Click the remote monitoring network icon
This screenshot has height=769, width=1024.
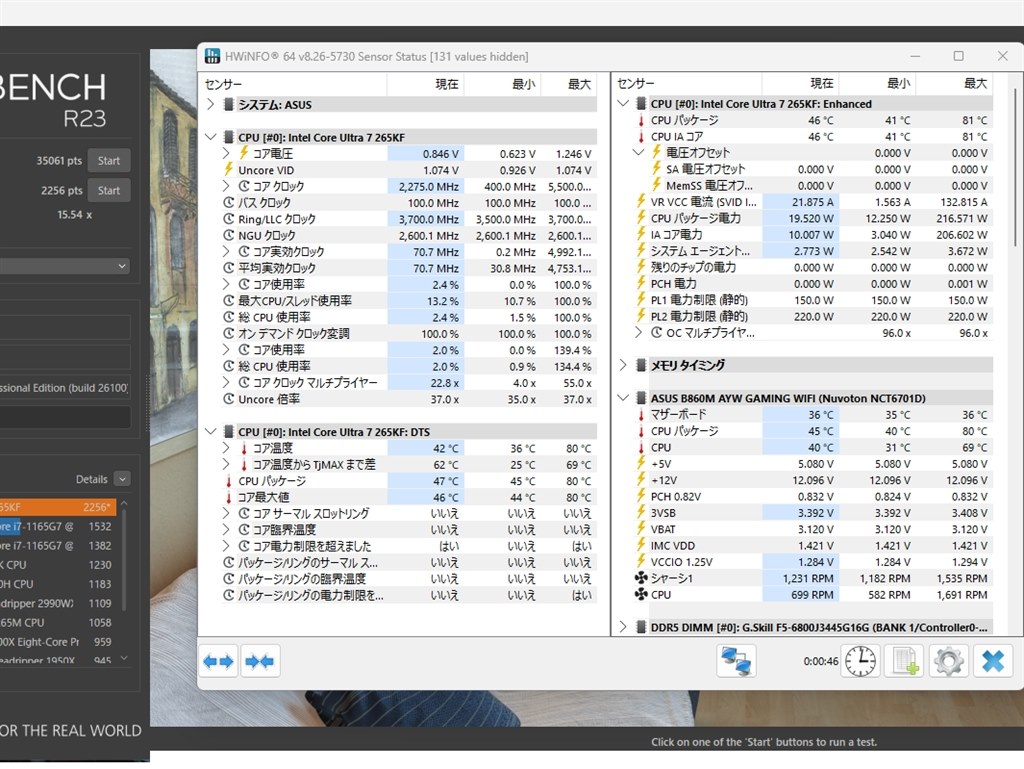pos(736,660)
